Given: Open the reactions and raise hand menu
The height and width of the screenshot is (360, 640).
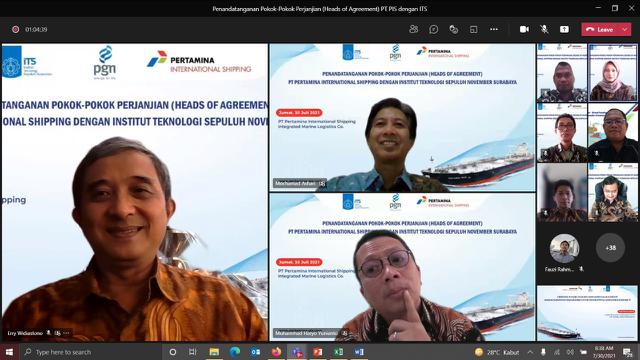Looking at the screenshot, I should tap(453, 29).
